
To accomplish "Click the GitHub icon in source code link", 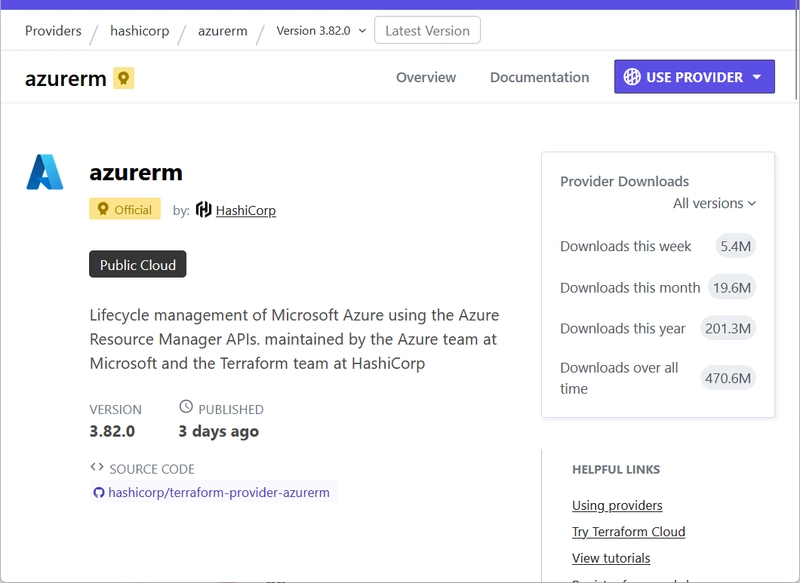I will [99, 493].
